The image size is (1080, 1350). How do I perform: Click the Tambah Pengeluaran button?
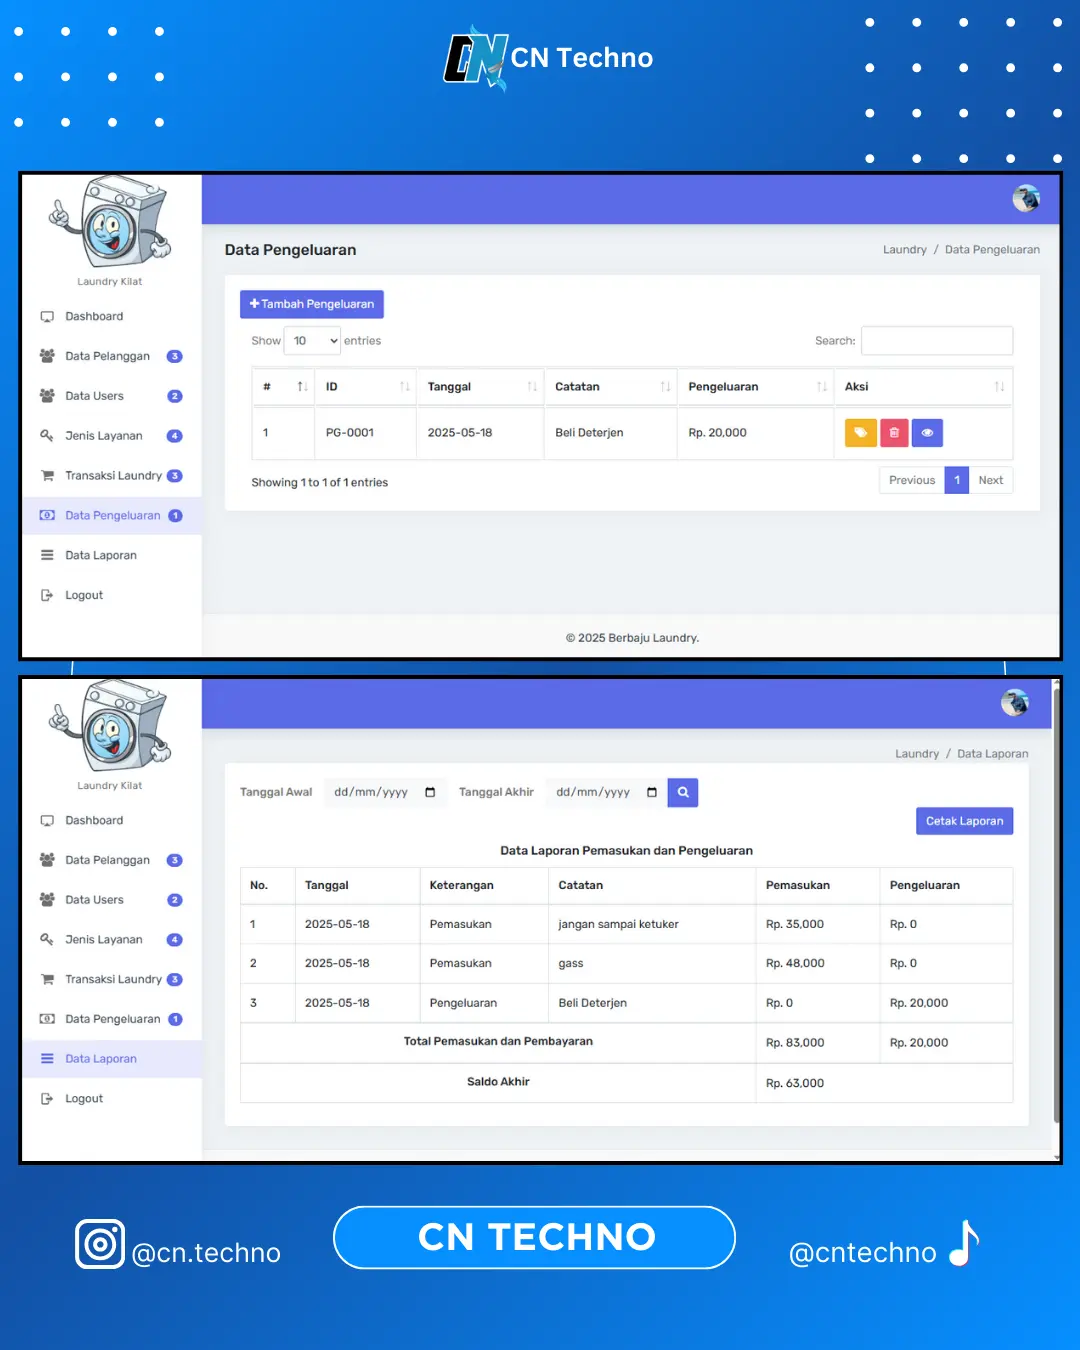[312, 304]
